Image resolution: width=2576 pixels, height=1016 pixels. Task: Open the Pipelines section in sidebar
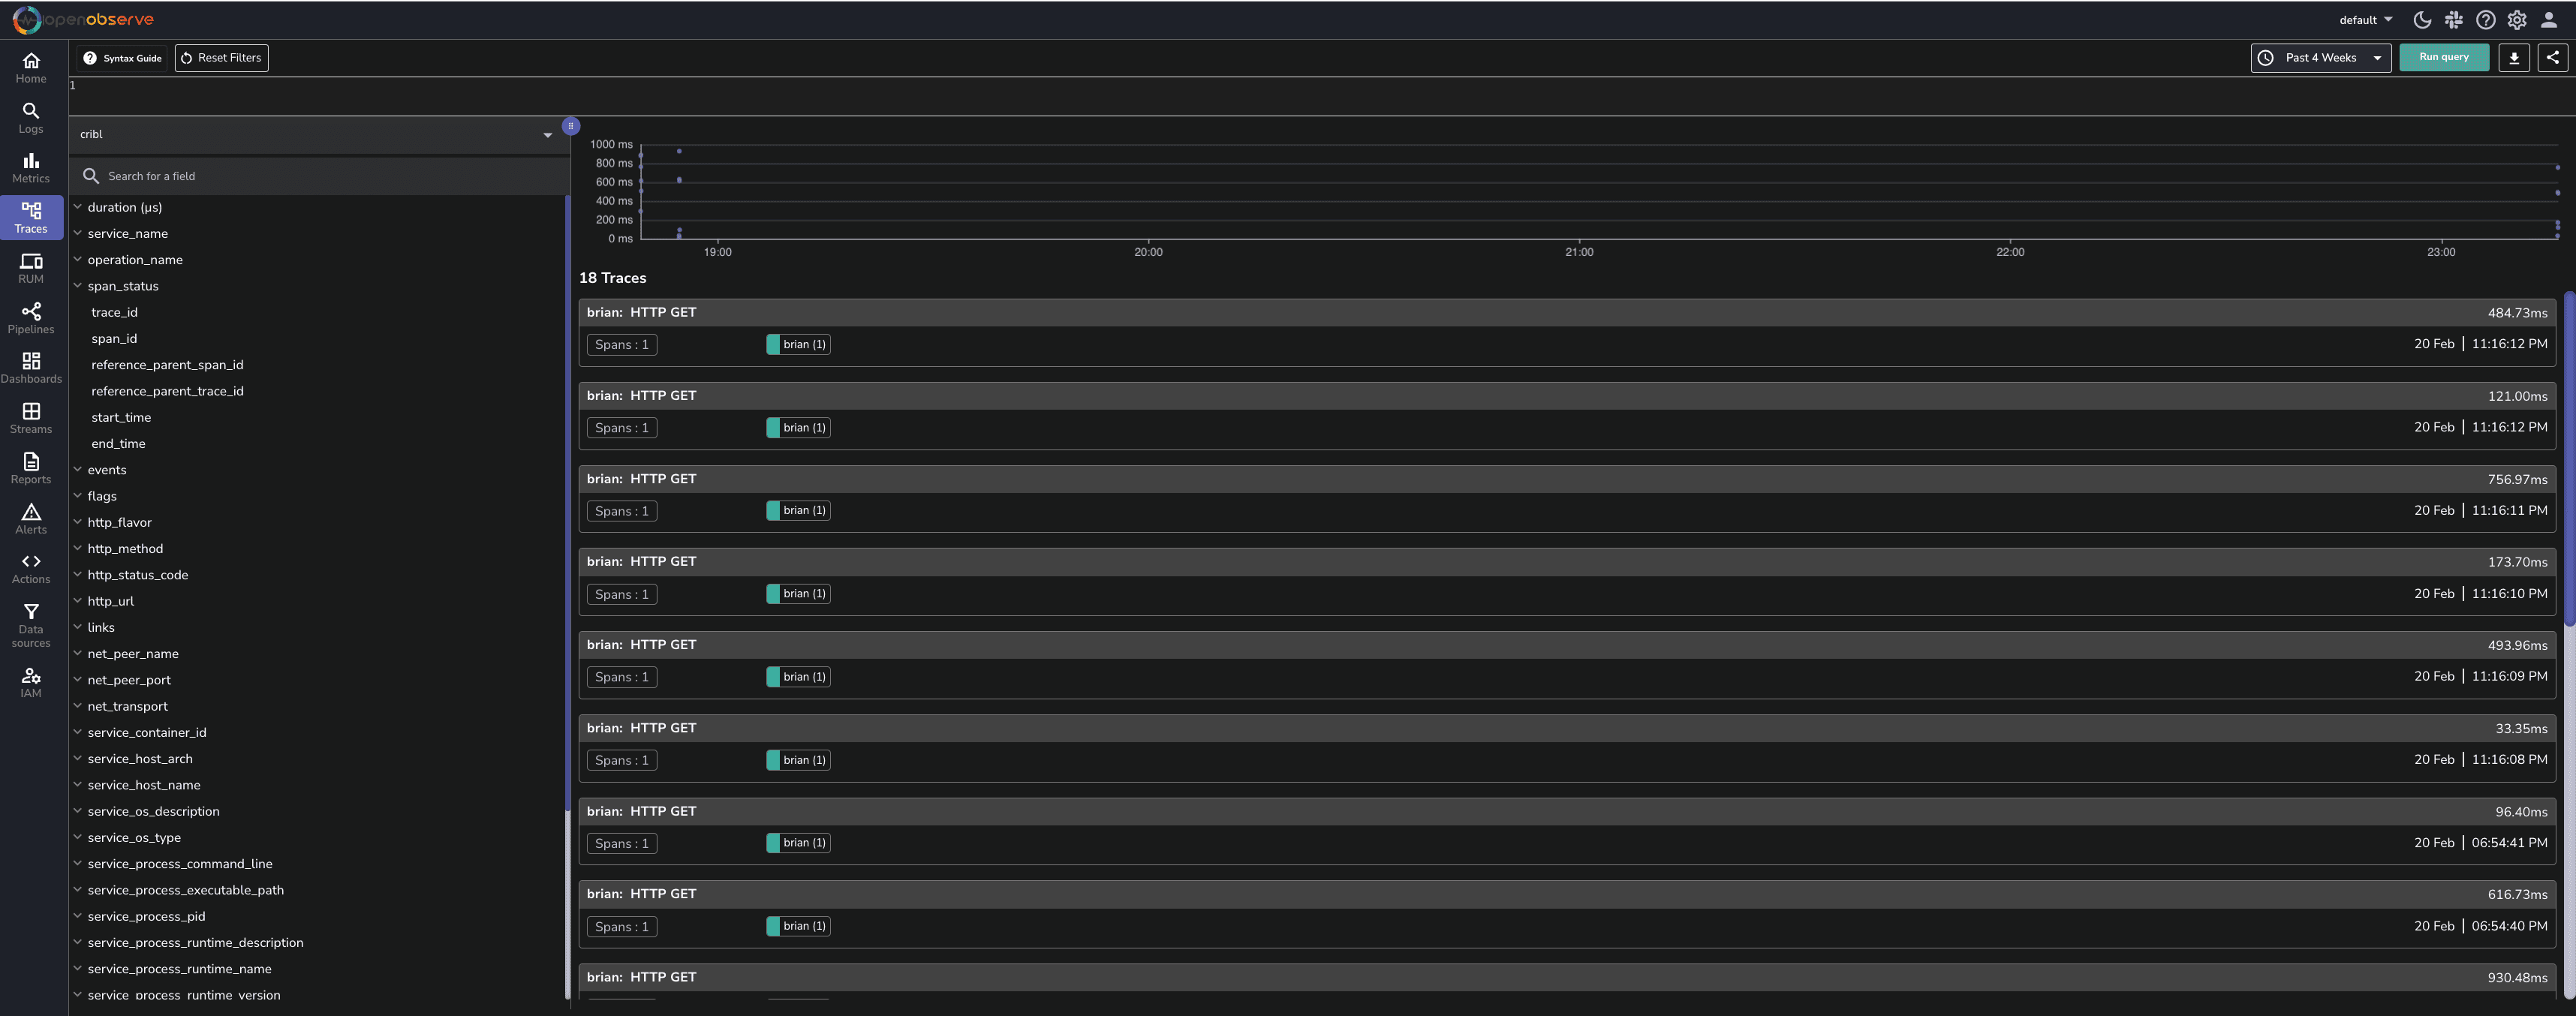(31, 318)
